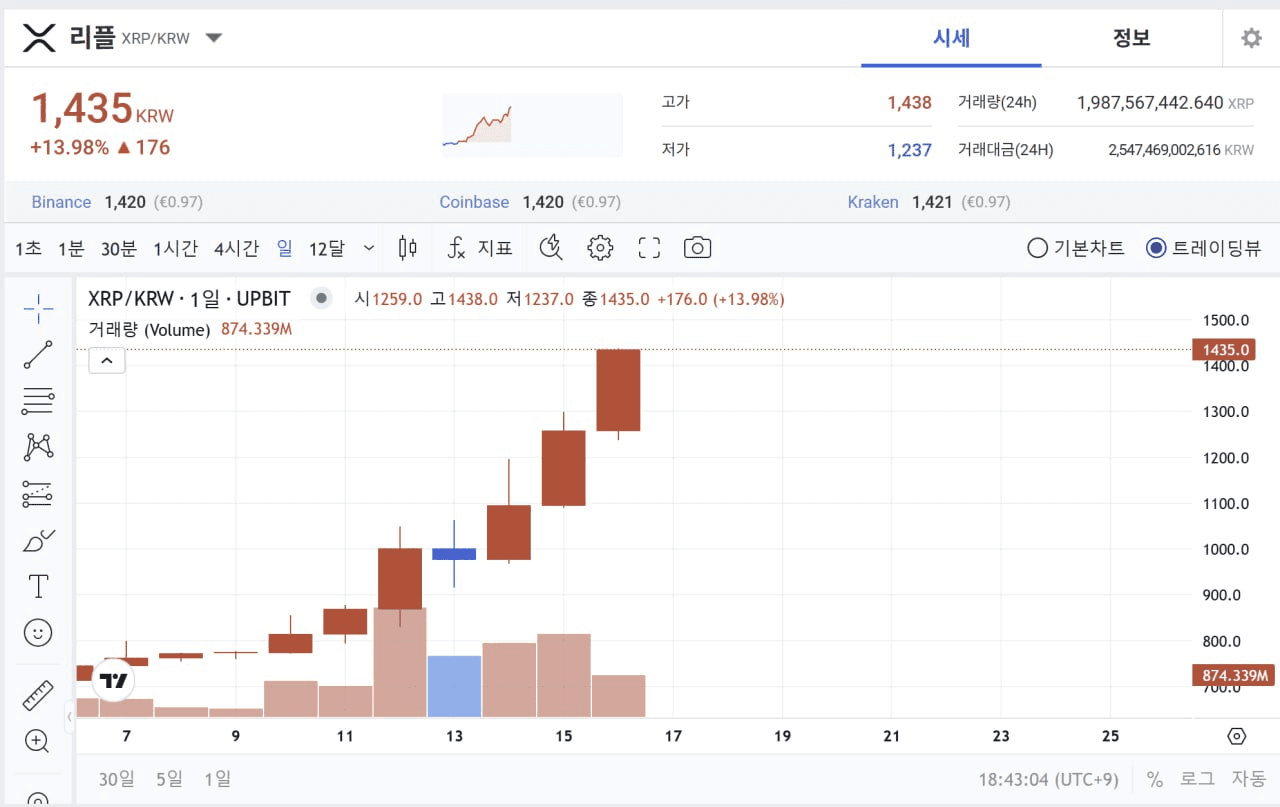This screenshot has width=1280, height=807.
Task: Select the 1분 interval
Action: point(71,248)
